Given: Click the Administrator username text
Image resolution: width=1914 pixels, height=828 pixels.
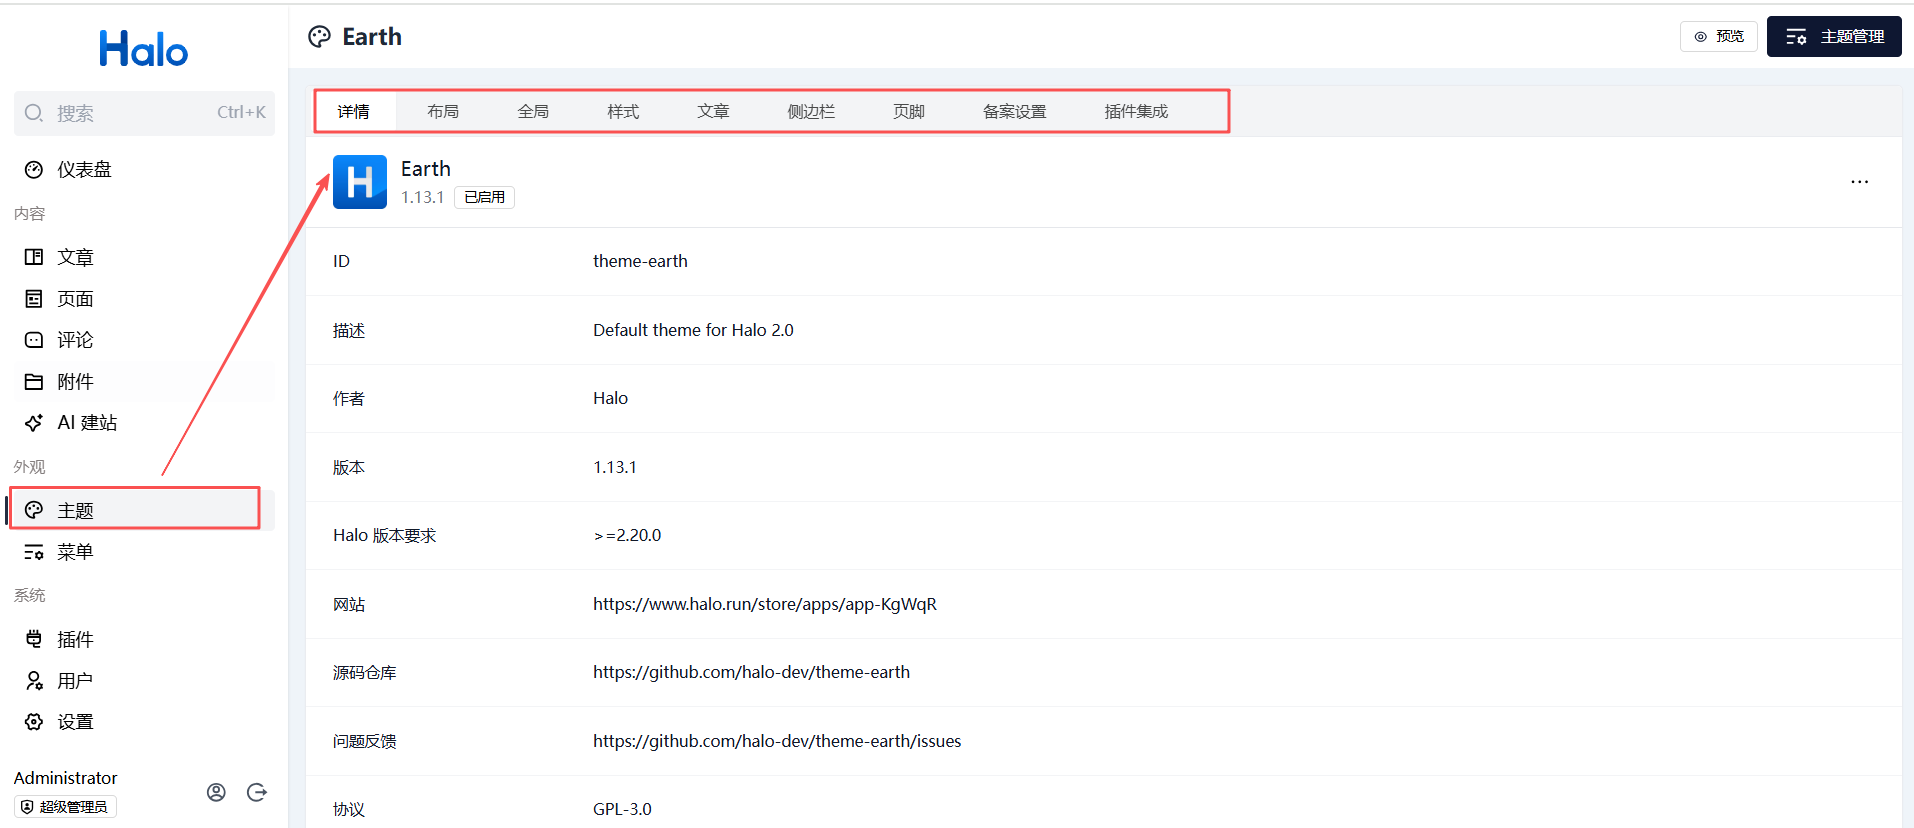Looking at the screenshot, I should [x=65, y=778].
